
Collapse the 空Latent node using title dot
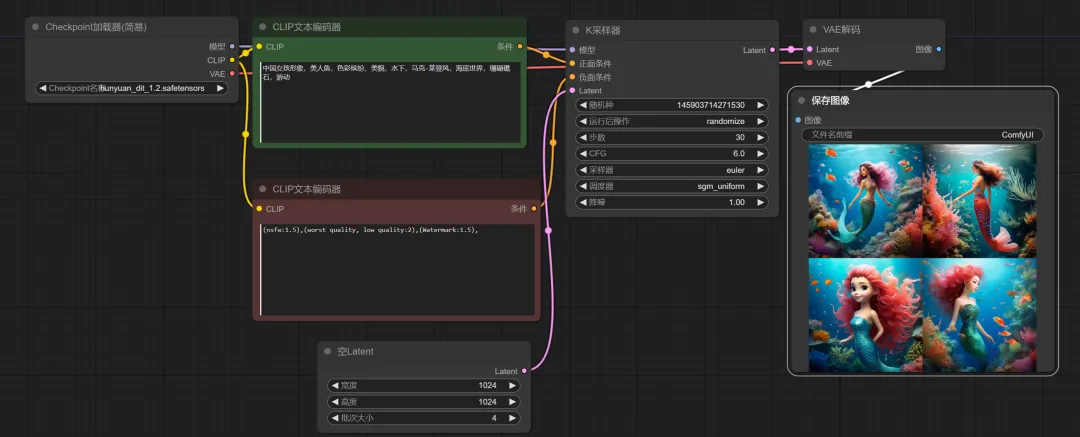(x=327, y=352)
